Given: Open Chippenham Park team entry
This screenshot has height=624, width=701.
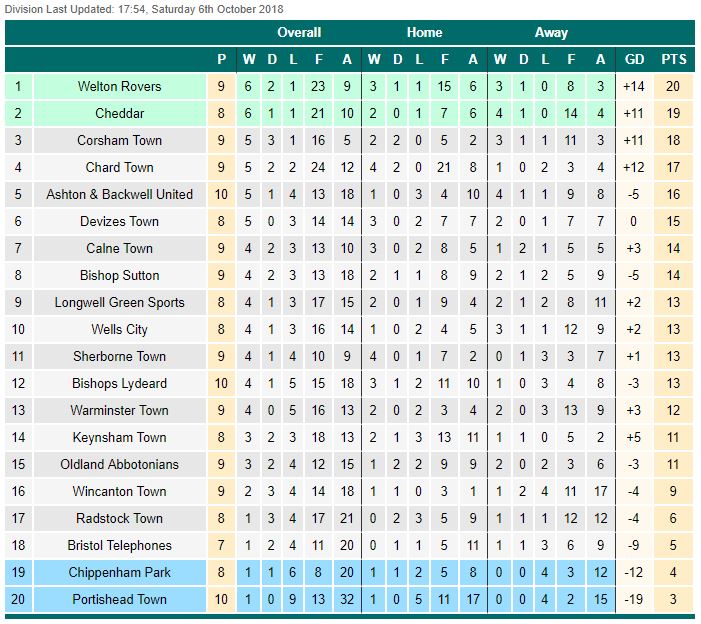Looking at the screenshot, I should pyautogui.click(x=119, y=572).
